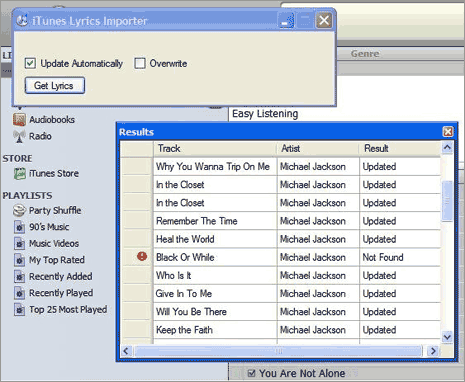Screen dimensions: 465x382
Task: Click Michael Jackson artist cell for Who Is It
Action: point(318,275)
